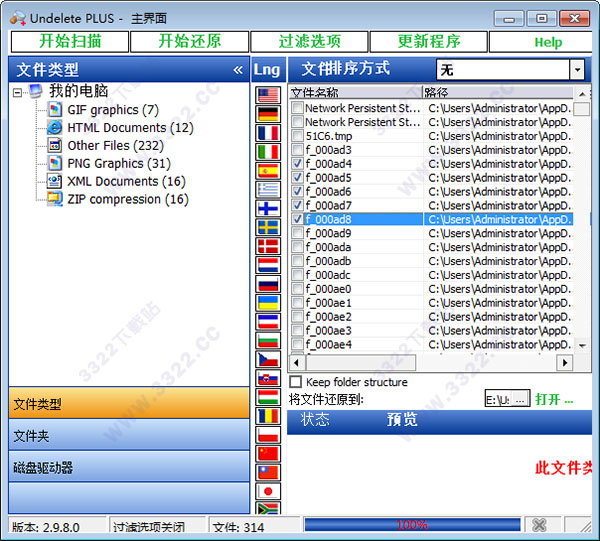Click the 开始还原 button
Image resolution: width=600 pixels, height=541 pixels.
tap(189, 41)
